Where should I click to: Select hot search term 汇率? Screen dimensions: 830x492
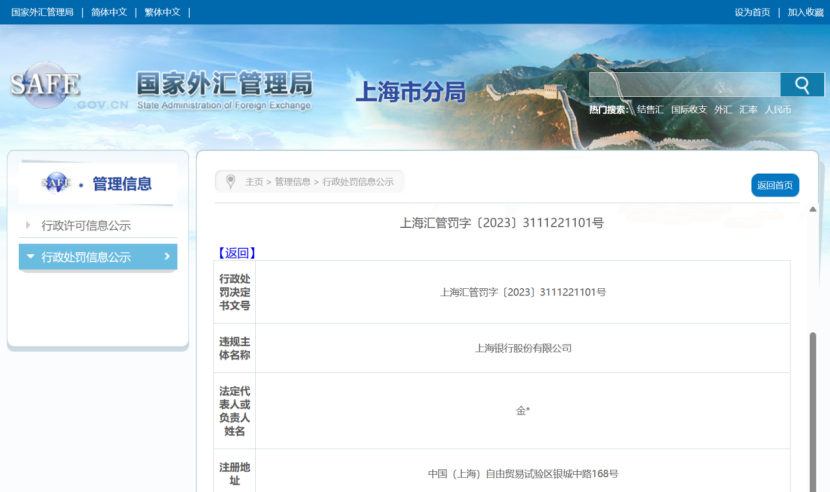(748, 110)
